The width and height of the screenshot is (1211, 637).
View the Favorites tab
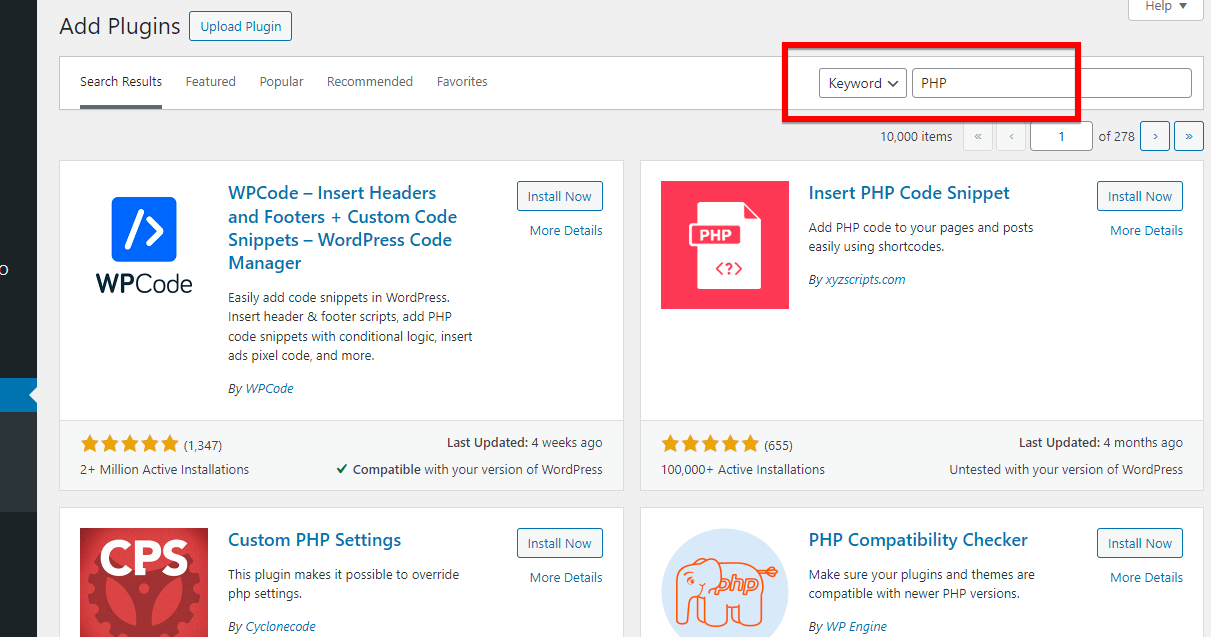(x=462, y=82)
